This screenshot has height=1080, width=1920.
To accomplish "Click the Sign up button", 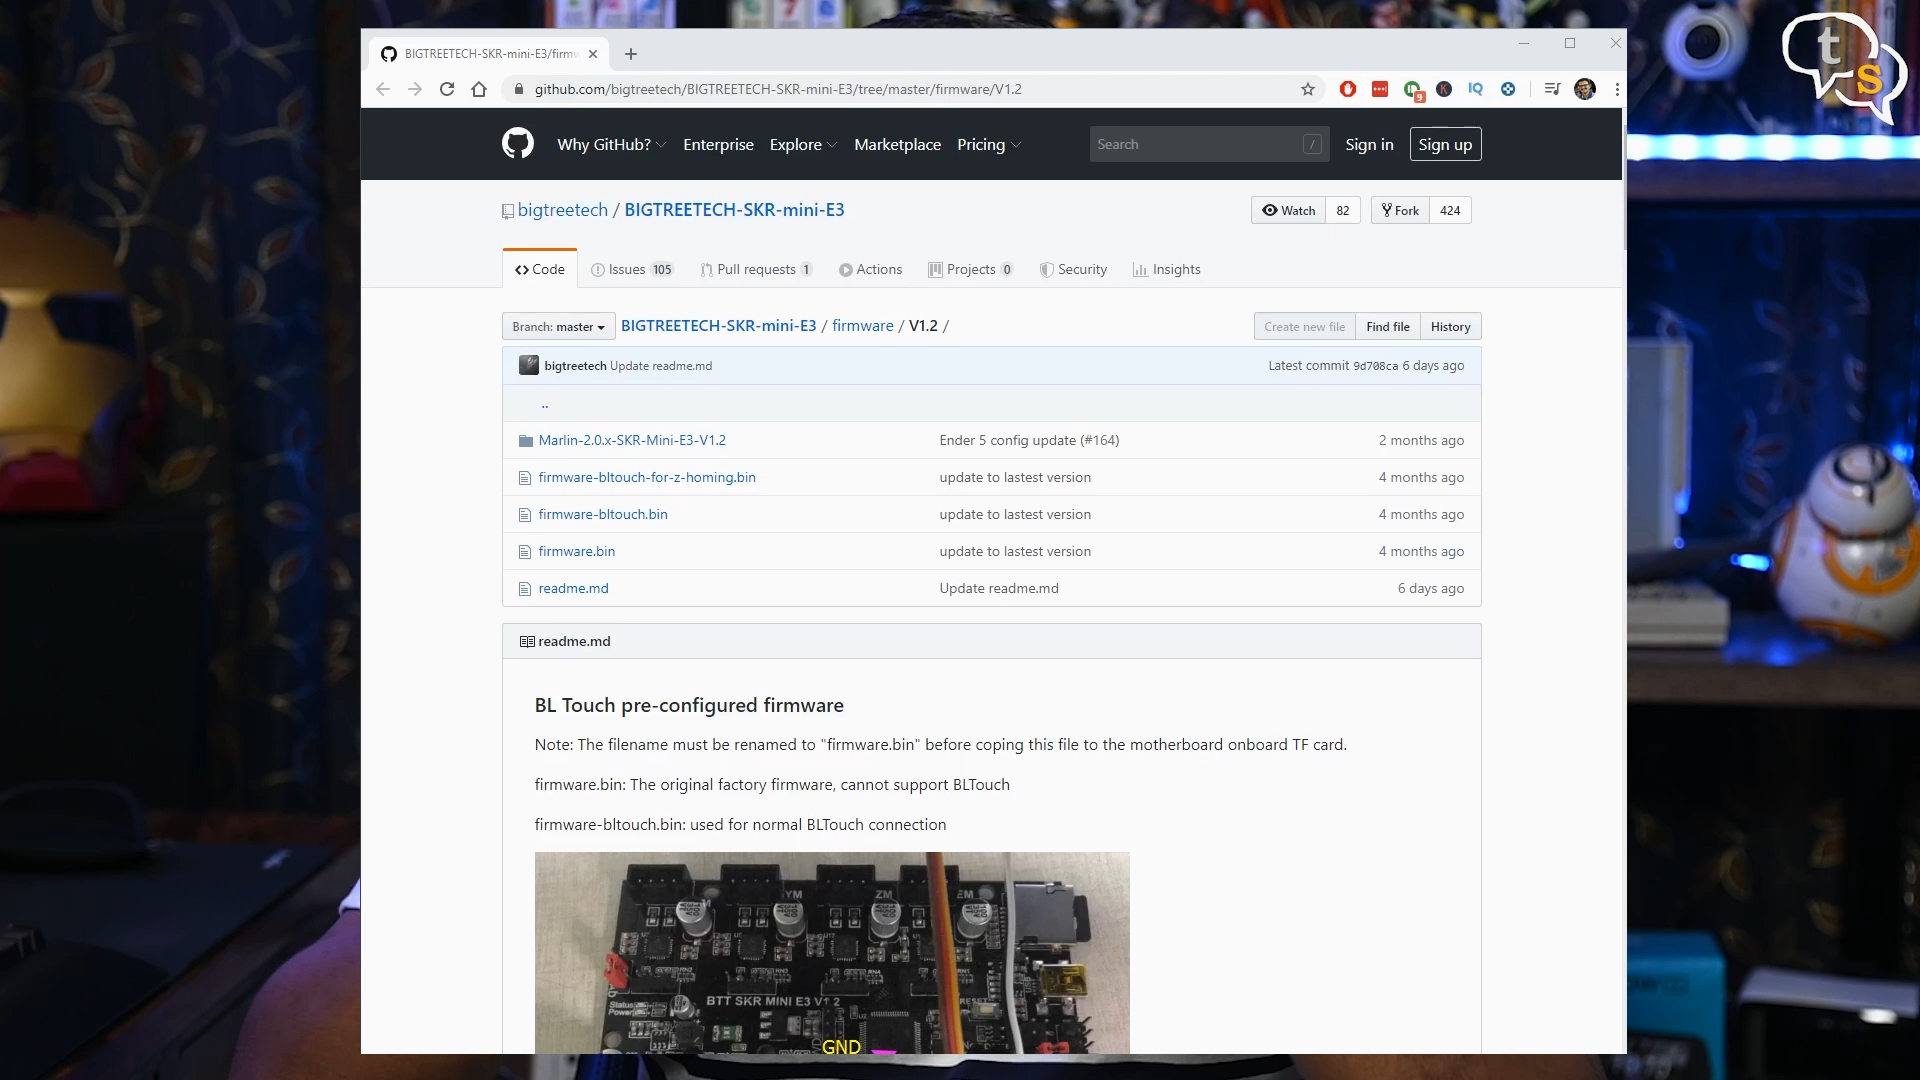I will (1445, 144).
